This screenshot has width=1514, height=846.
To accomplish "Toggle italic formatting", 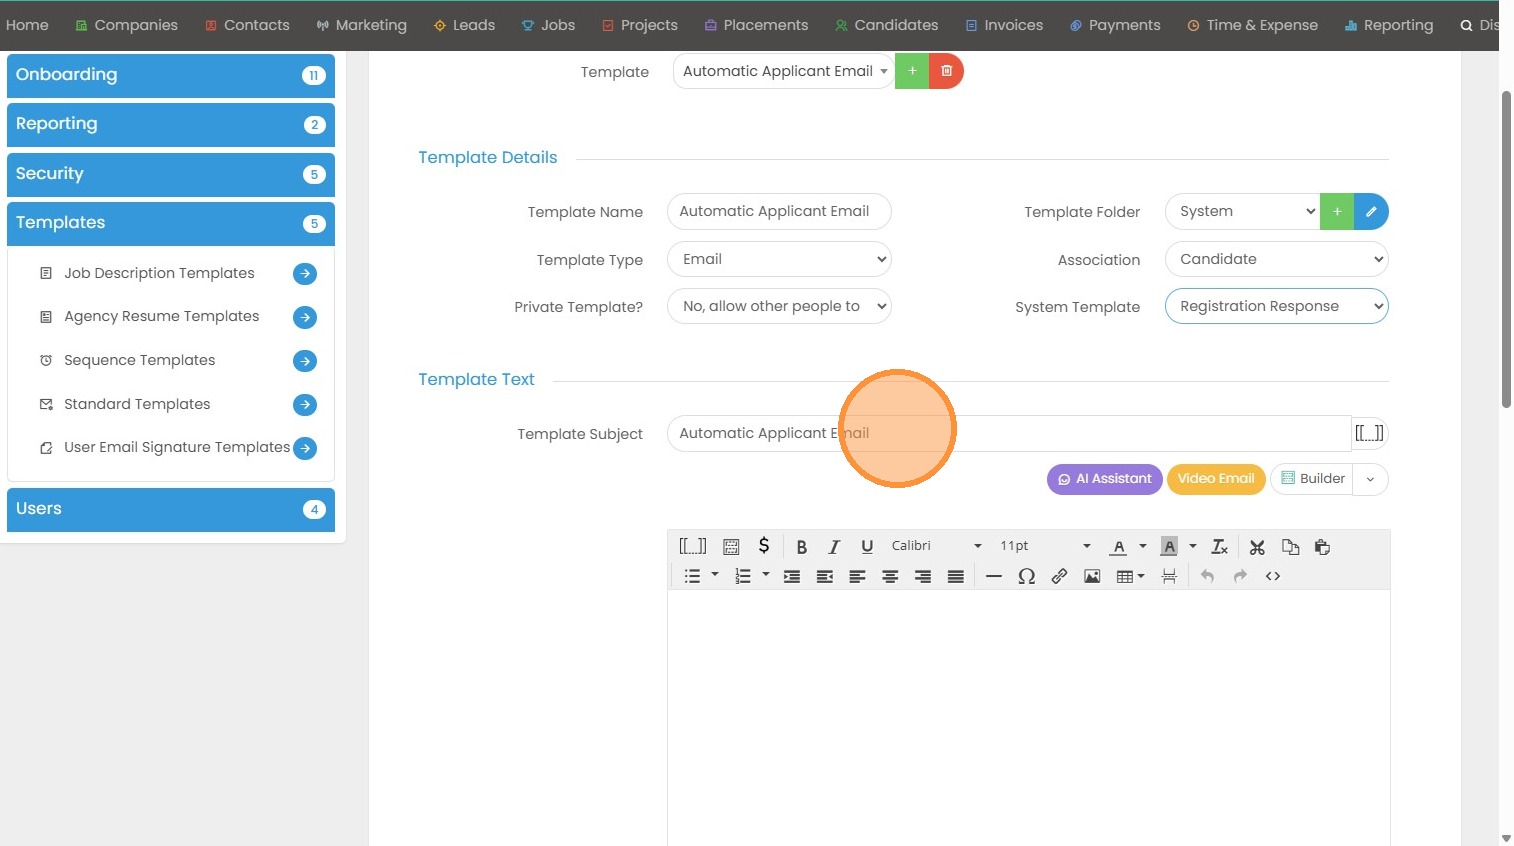I will click(834, 547).
